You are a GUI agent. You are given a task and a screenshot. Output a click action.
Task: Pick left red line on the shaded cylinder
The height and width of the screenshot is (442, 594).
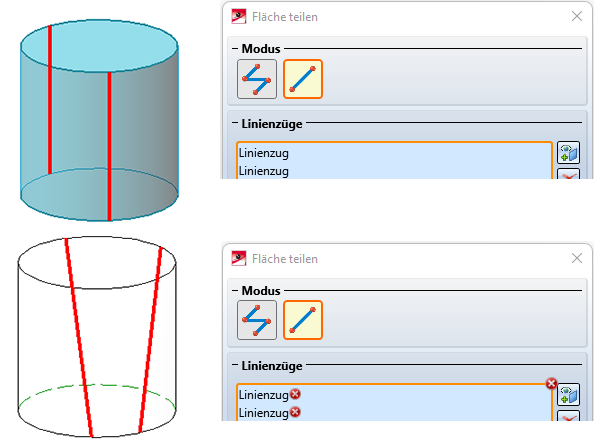(x=50, y=99)
